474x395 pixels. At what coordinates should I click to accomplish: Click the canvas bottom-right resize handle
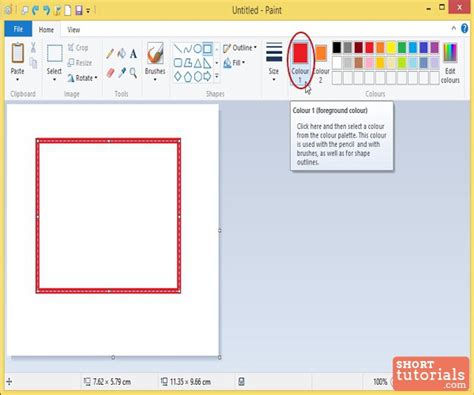click(x=220, y=357)
